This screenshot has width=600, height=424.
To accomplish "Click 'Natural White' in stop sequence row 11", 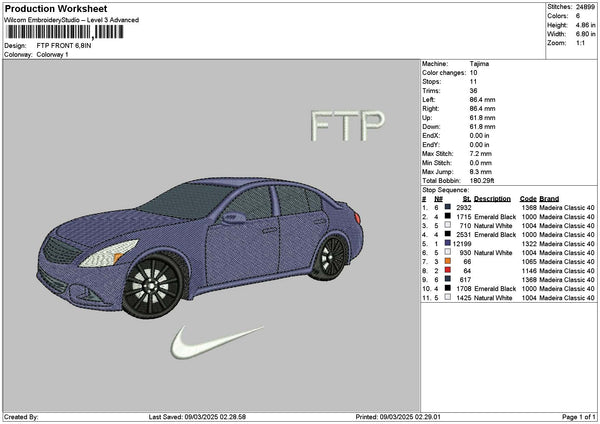I will click(493, 298).
